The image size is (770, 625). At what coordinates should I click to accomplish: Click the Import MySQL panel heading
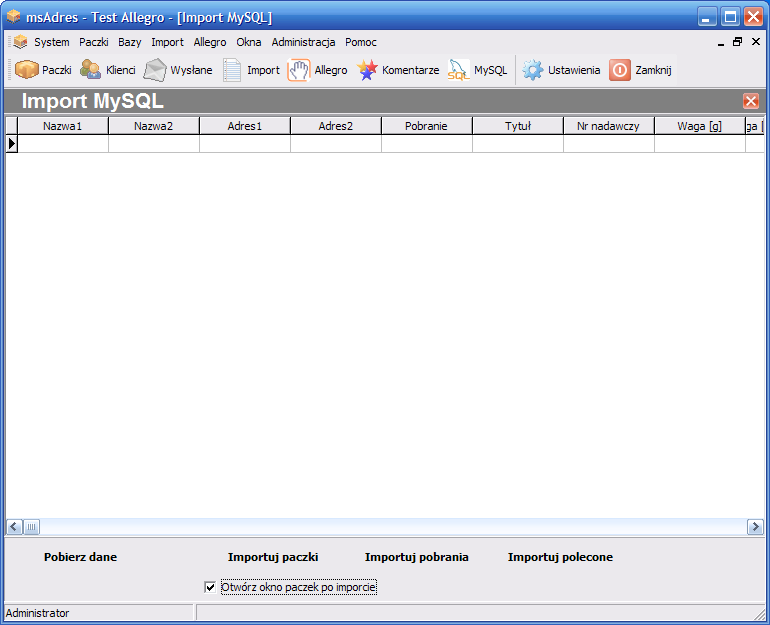point(92,101)
